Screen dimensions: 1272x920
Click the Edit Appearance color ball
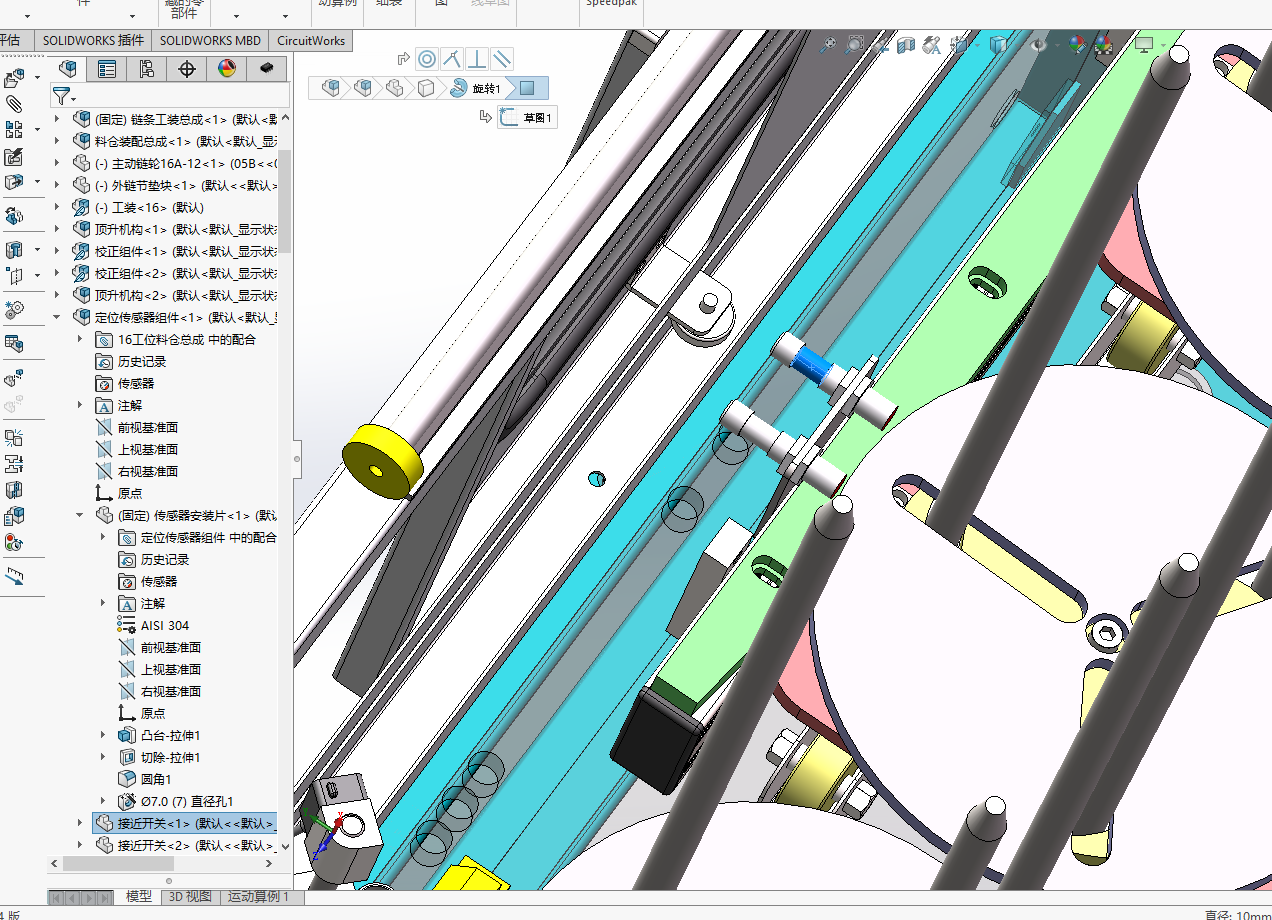[1076, 45]
